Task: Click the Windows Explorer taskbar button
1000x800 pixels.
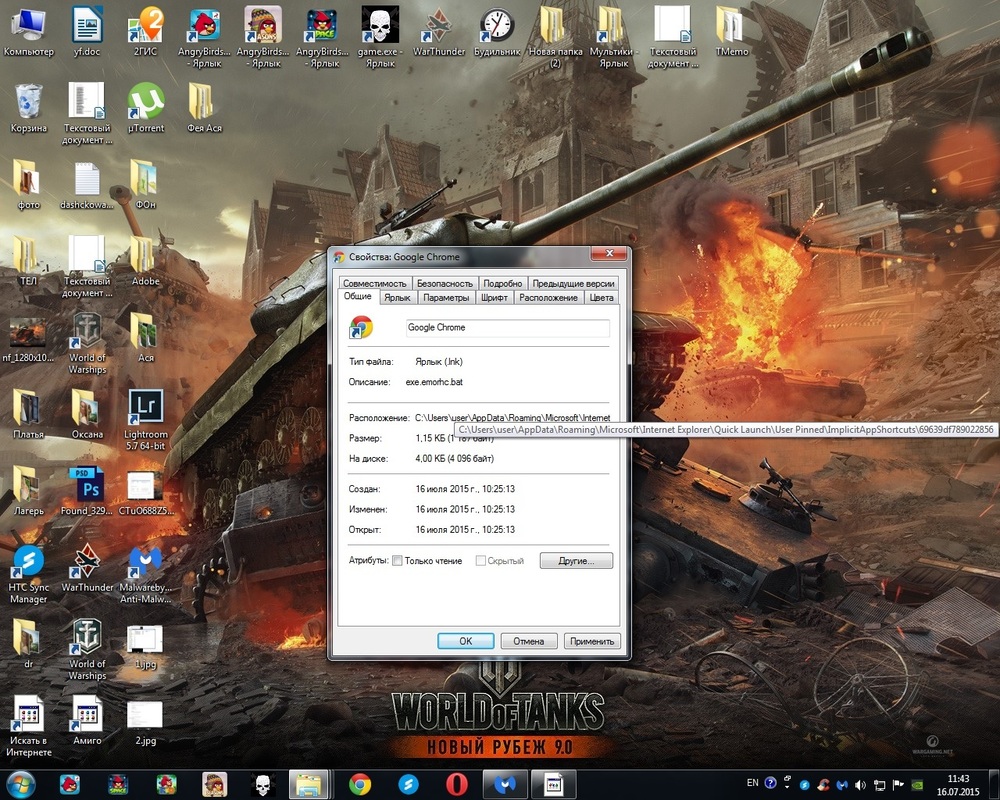Action: pos(309,784)
